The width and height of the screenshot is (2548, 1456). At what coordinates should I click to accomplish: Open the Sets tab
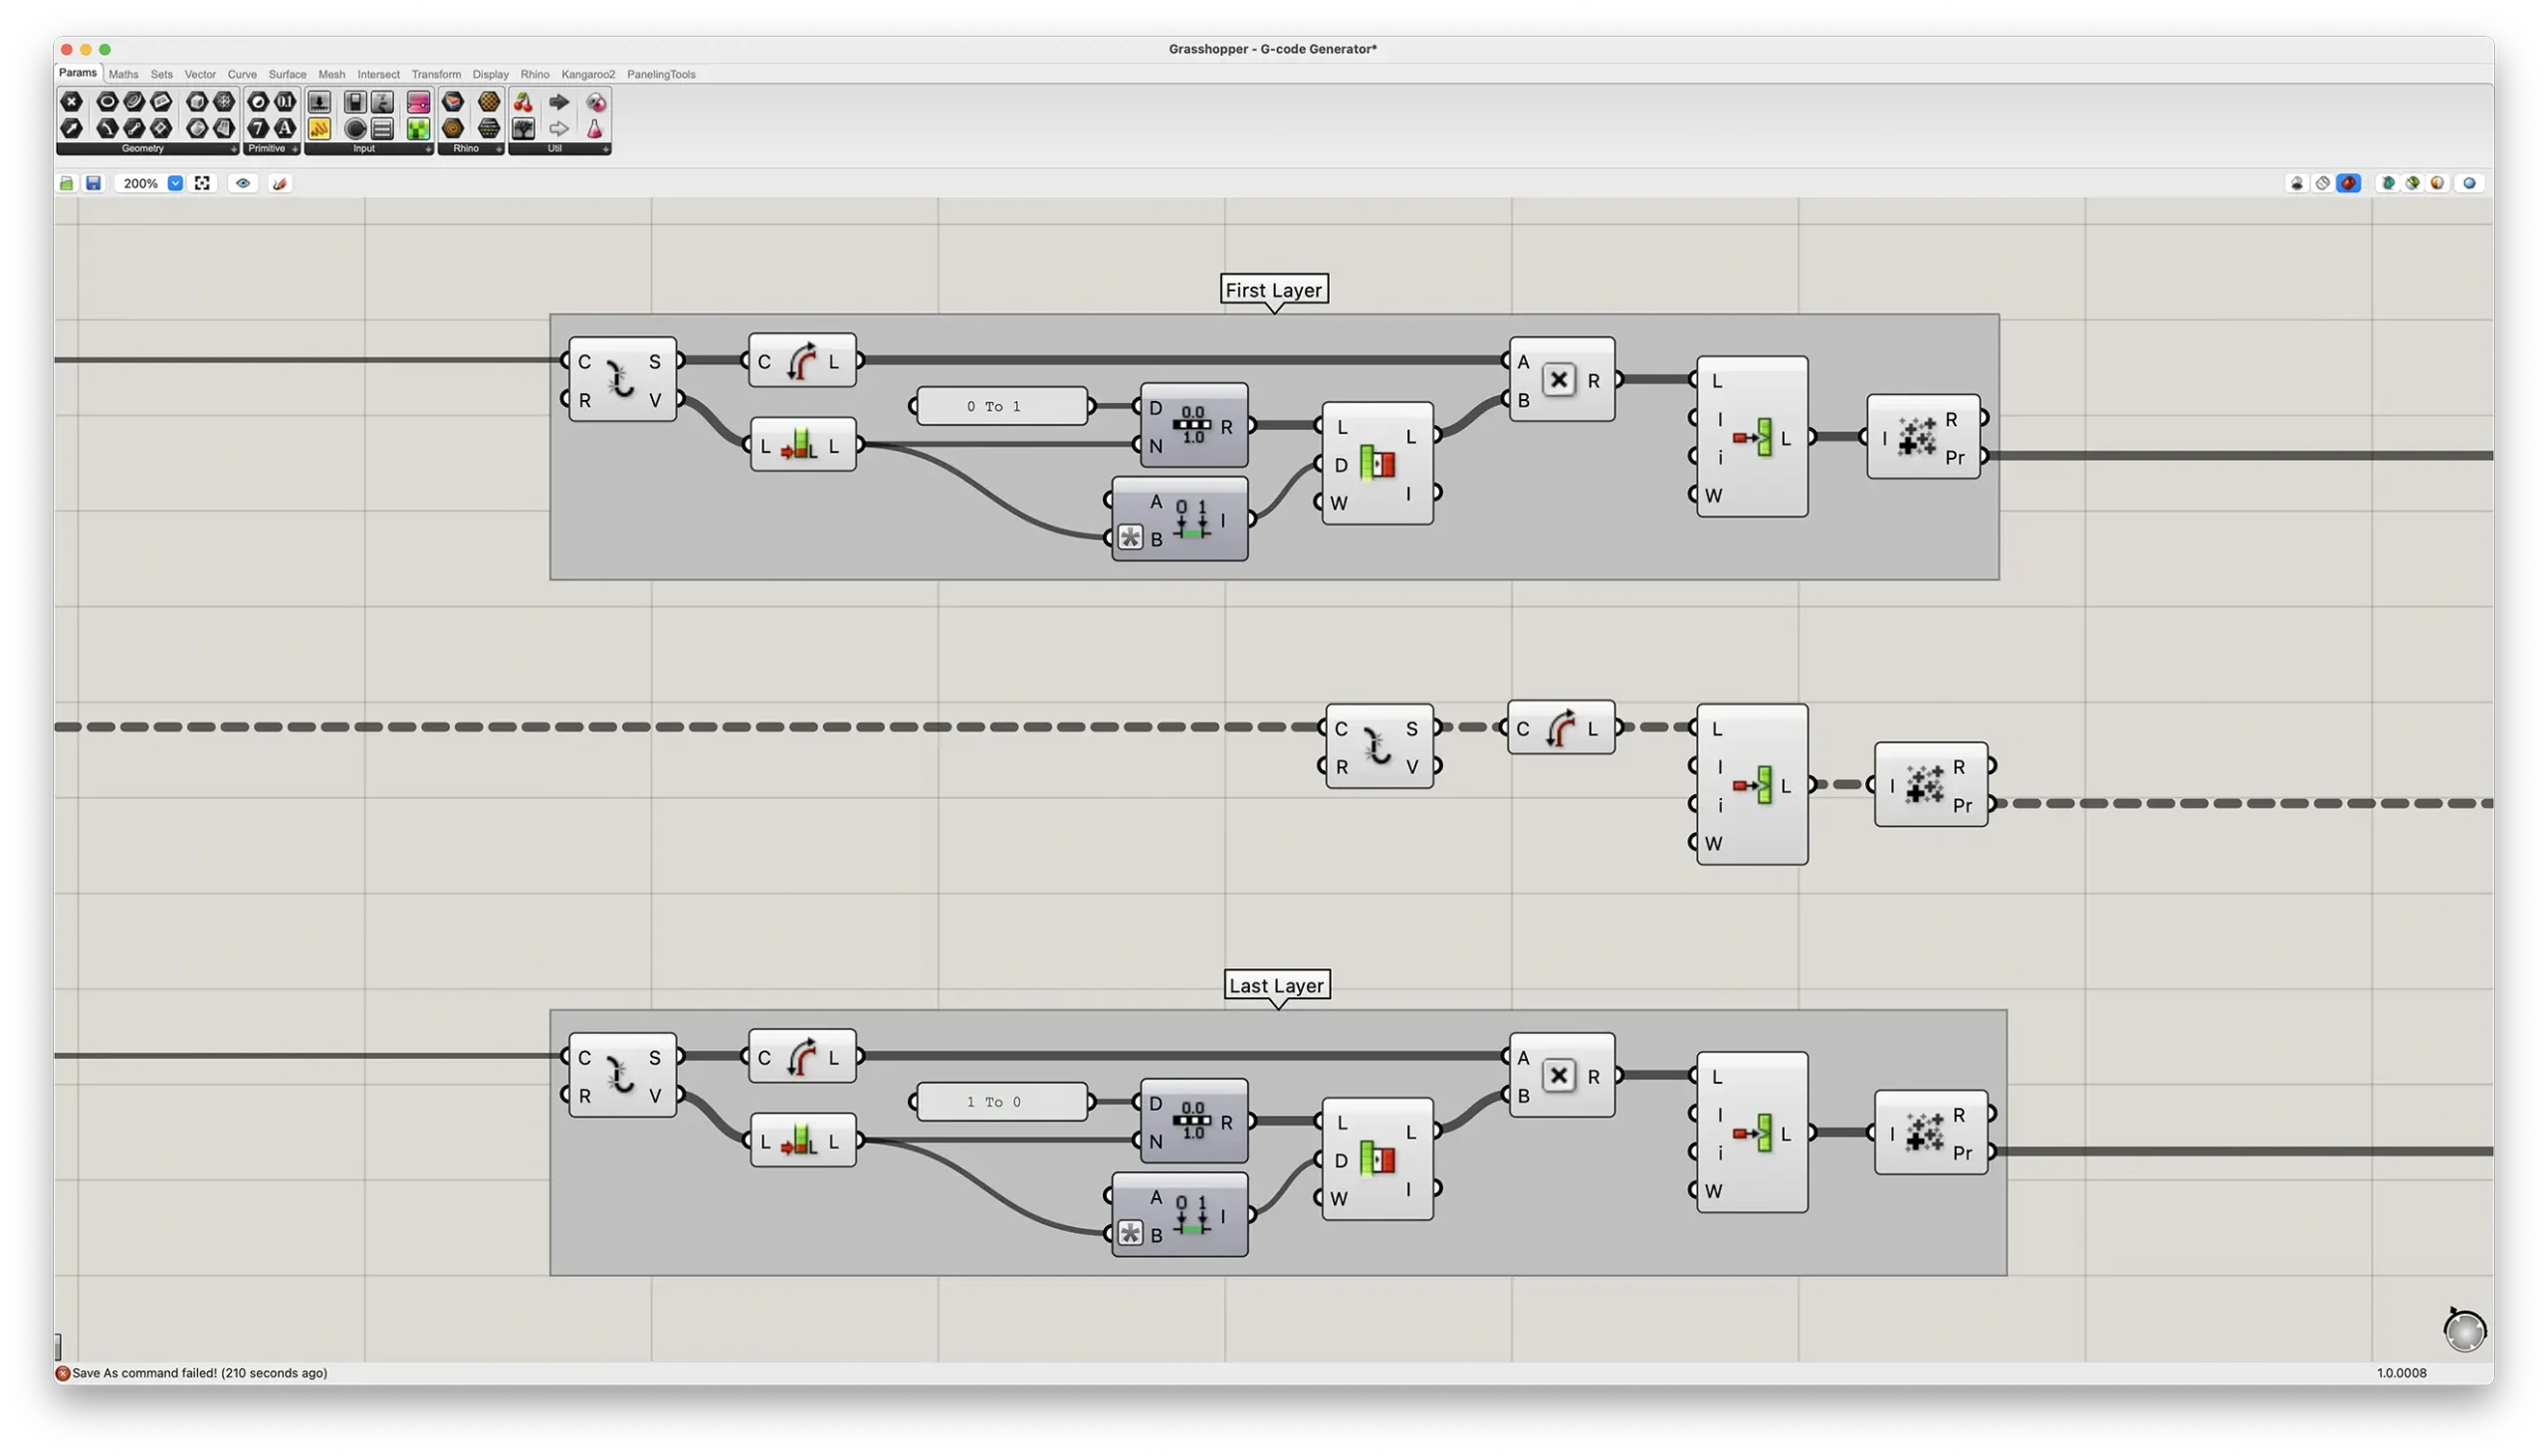click(x=161, y=74)
